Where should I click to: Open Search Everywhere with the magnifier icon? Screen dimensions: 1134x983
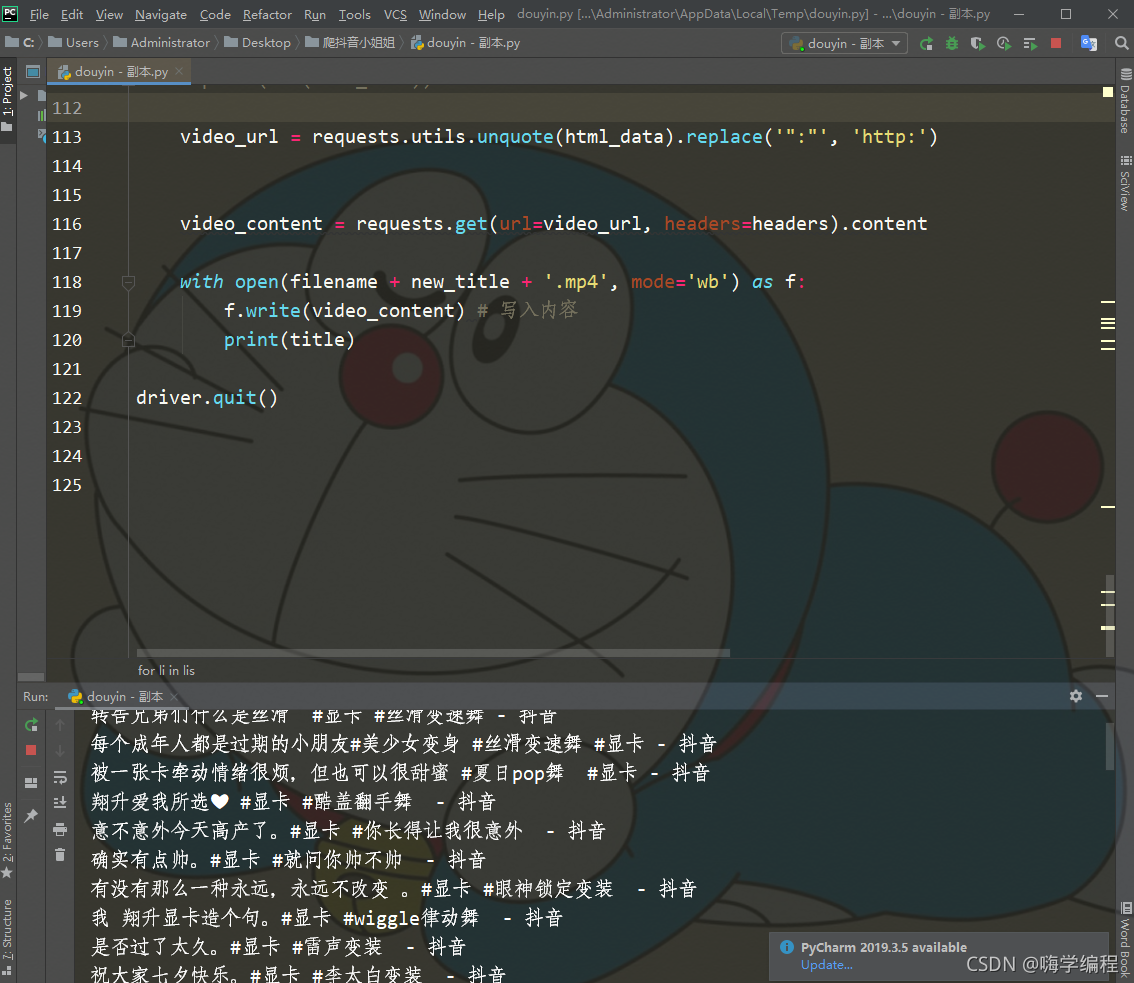(x=1122, y=43)
